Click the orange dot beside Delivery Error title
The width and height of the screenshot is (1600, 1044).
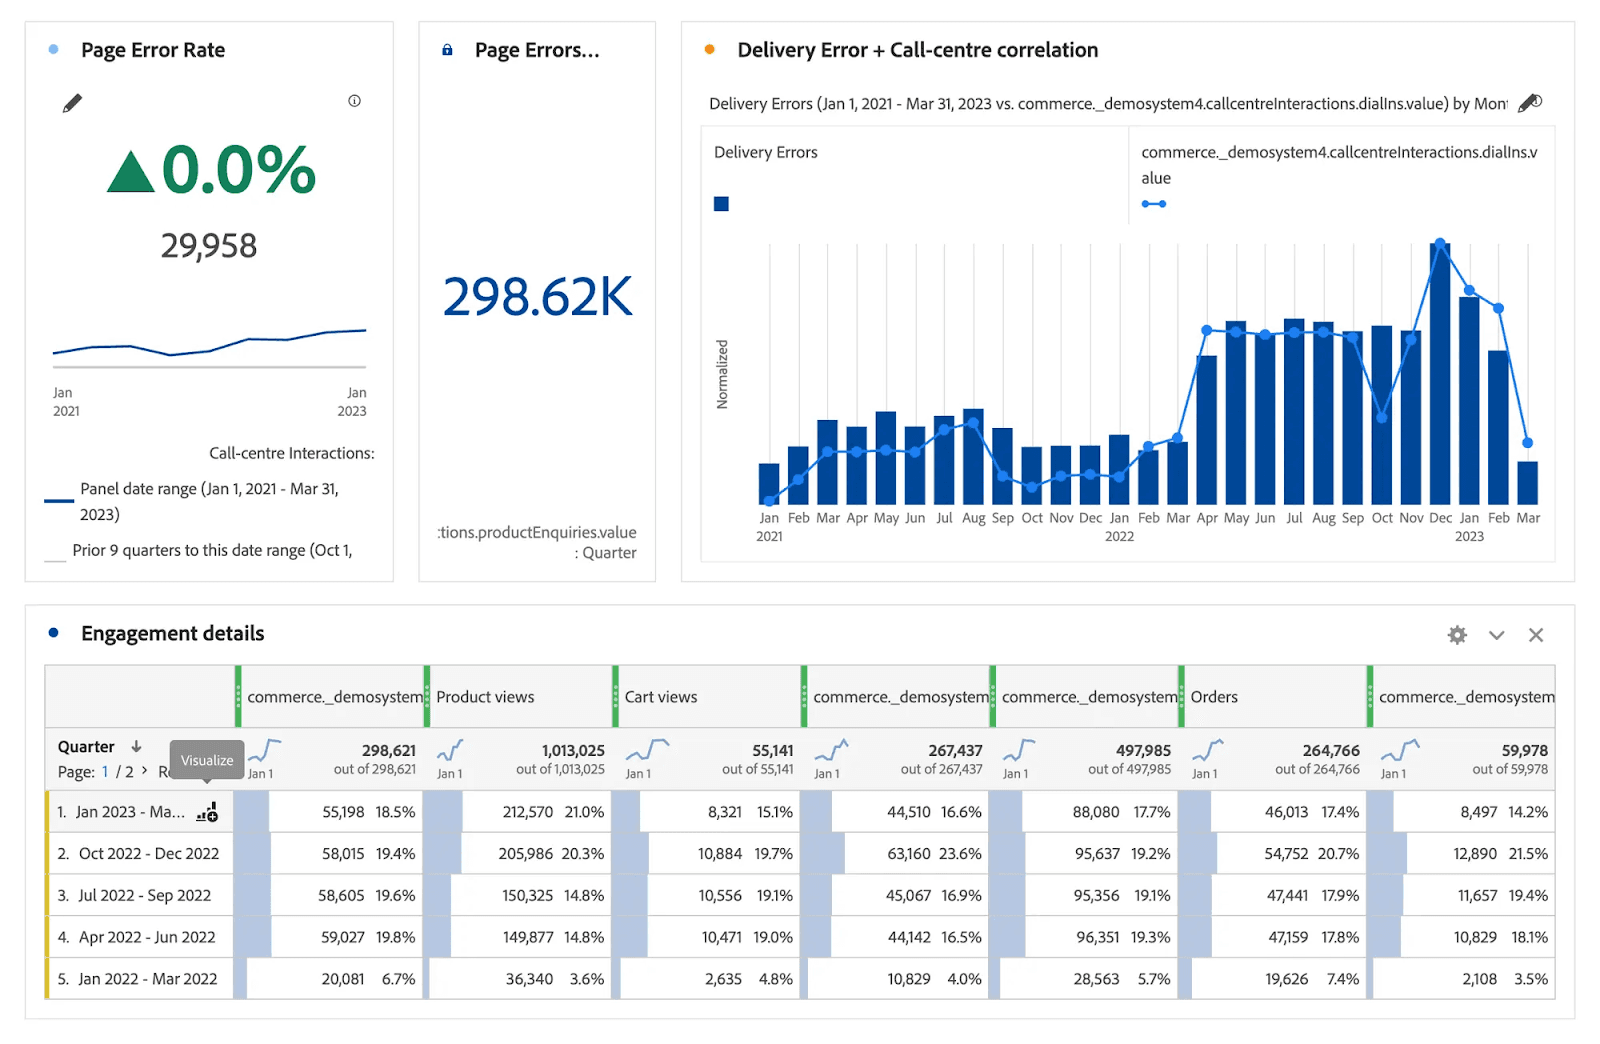click(709, 50)
